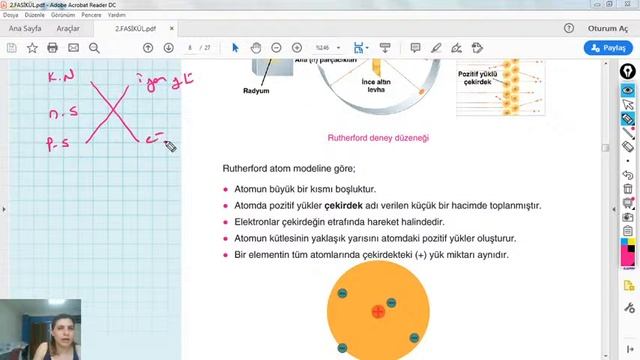Print the document with printer icon
Viewport: 640px width, 360px height.
click(x=53, y=48)
